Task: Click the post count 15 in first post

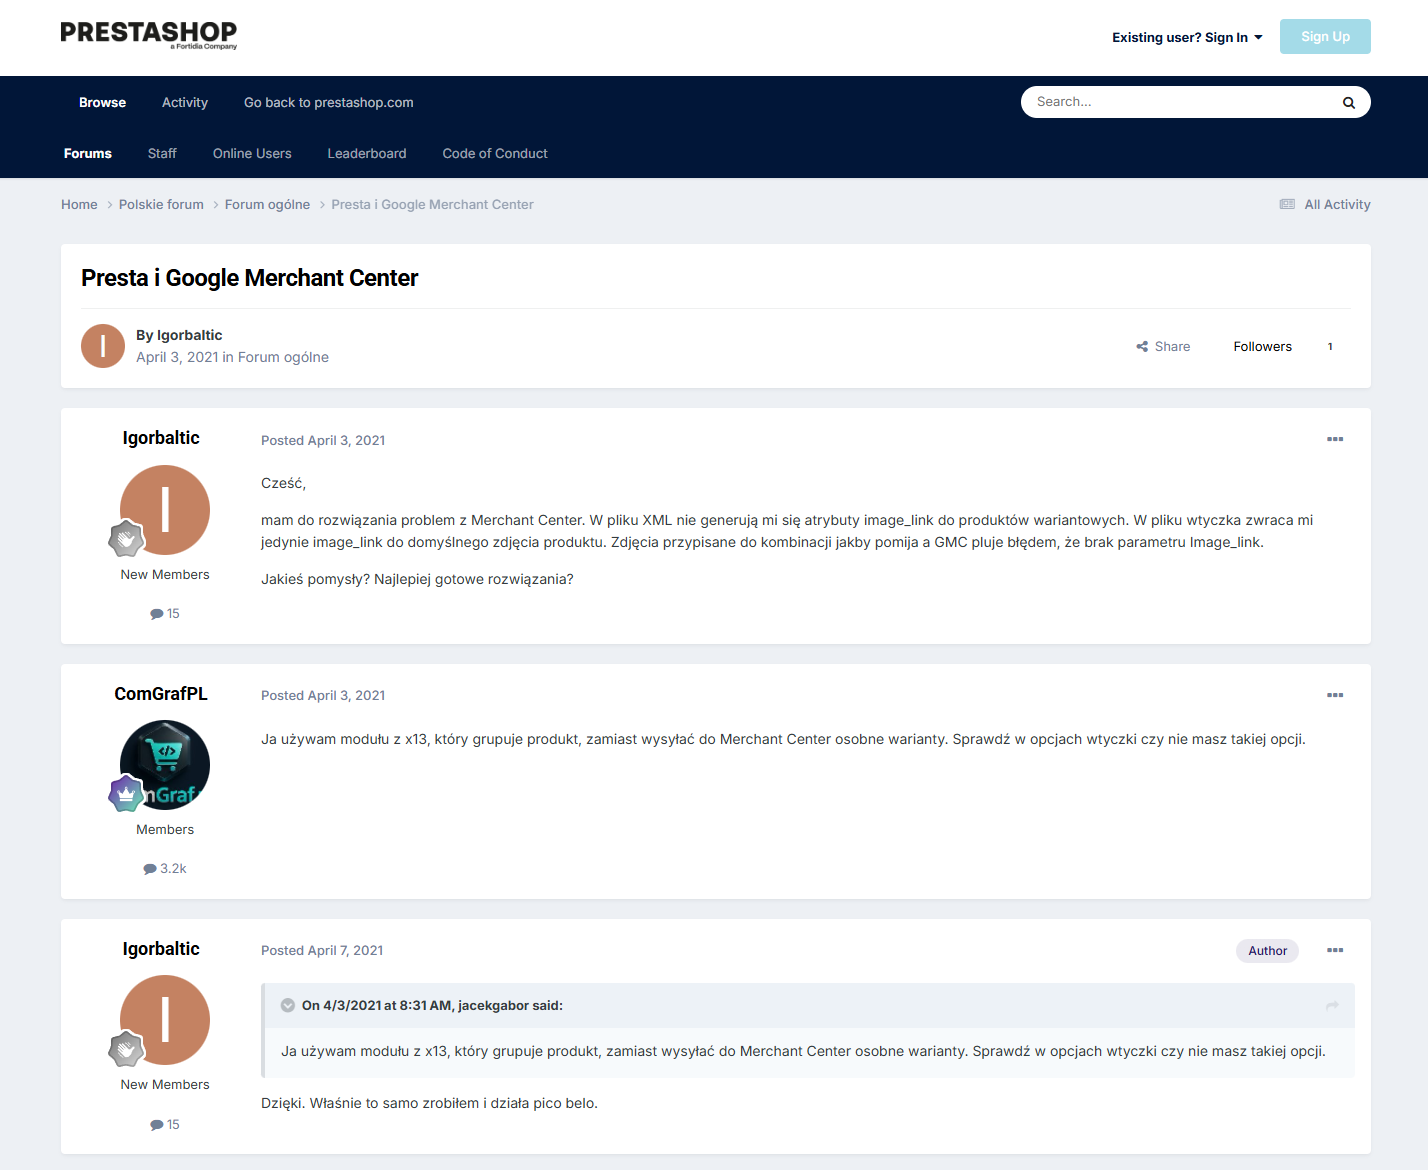Action: (165, 614)
